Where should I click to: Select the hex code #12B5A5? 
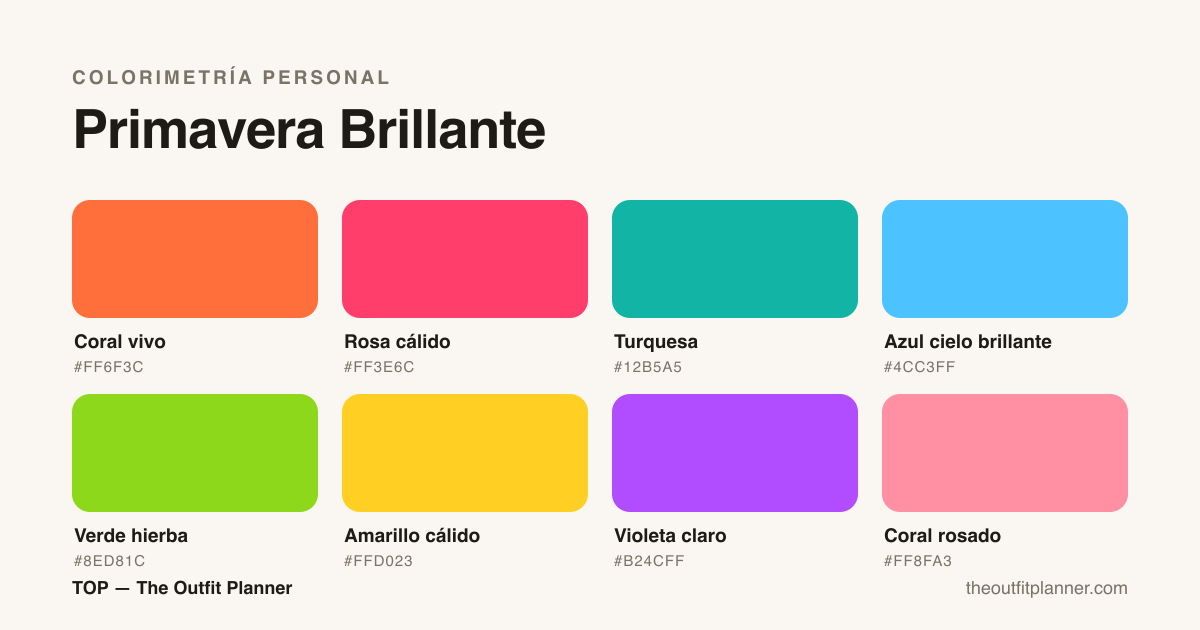(x=648, y=367)
